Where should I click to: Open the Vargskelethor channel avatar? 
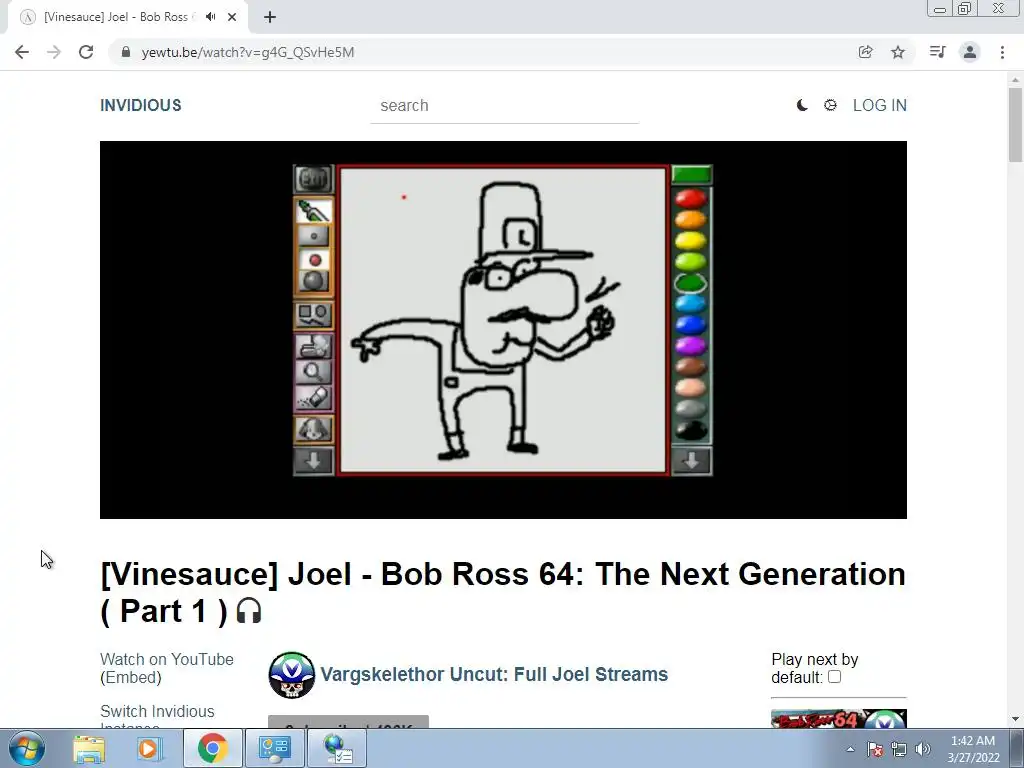(x=291, y=675)
